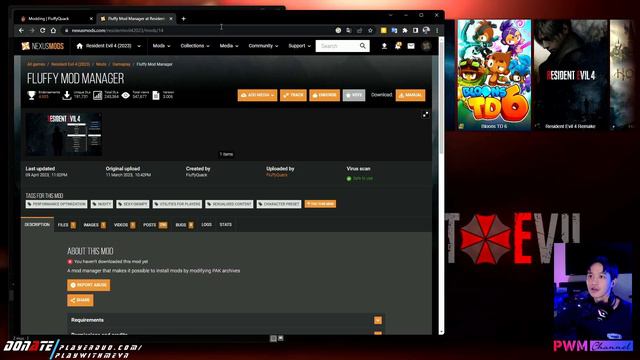The image size is (640, 360).
Task: Open the Resident Evil 4 mod screenshot thumbnail
Action: coord(64,134)
